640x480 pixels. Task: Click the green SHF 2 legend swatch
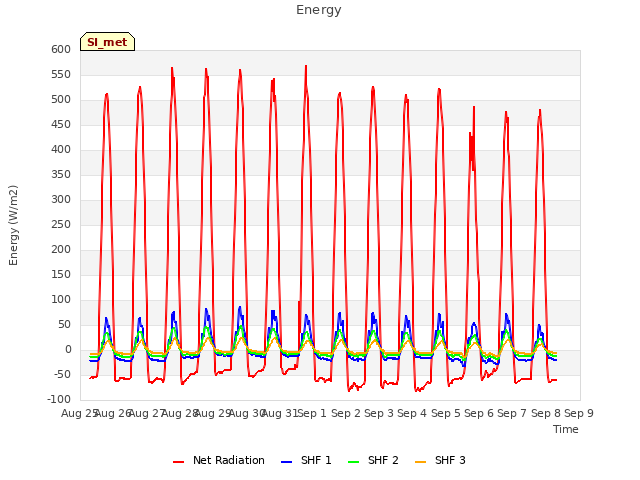click(353, 462)
